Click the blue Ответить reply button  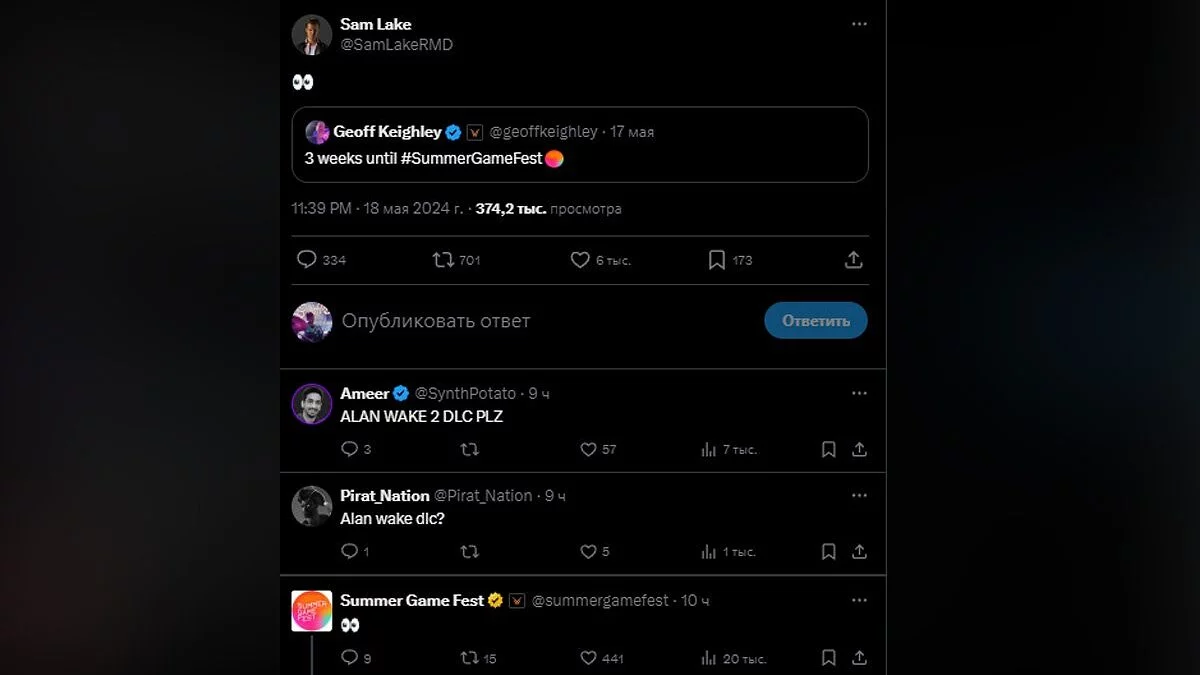[x=815, y=321]
